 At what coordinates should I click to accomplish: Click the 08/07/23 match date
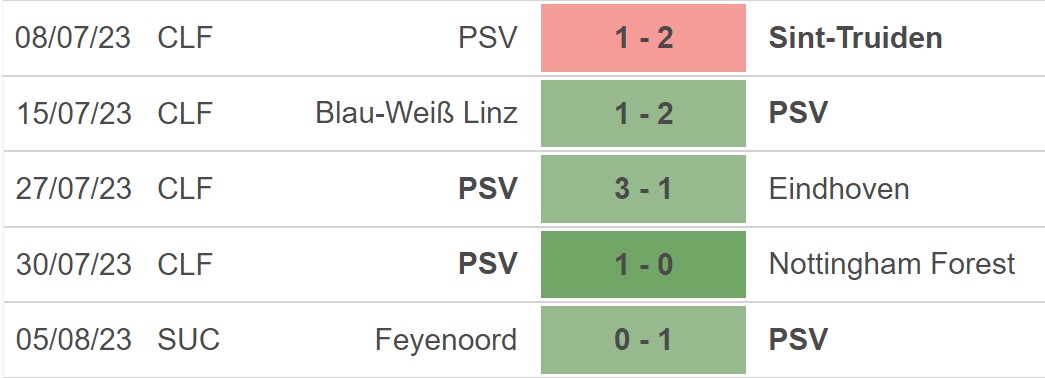[x=73, y=38]
